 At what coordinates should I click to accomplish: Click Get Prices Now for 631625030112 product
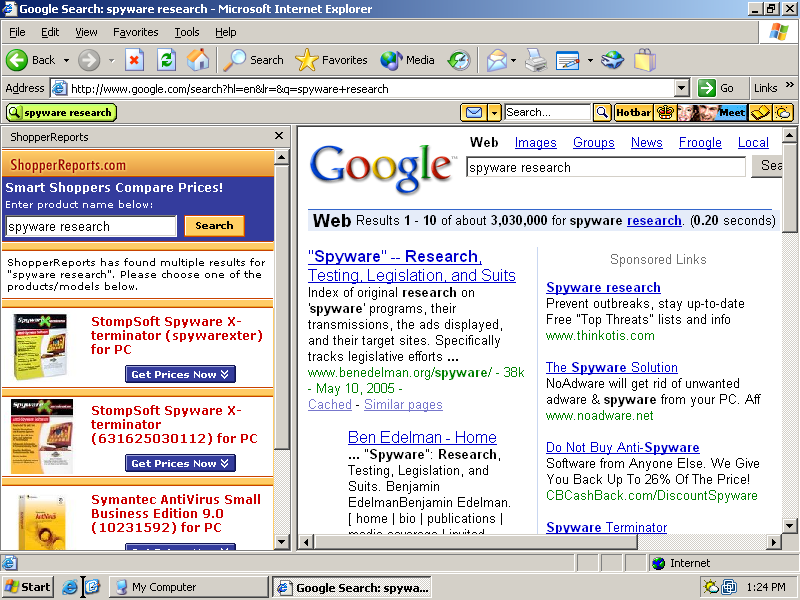click(x=180, y=463)
